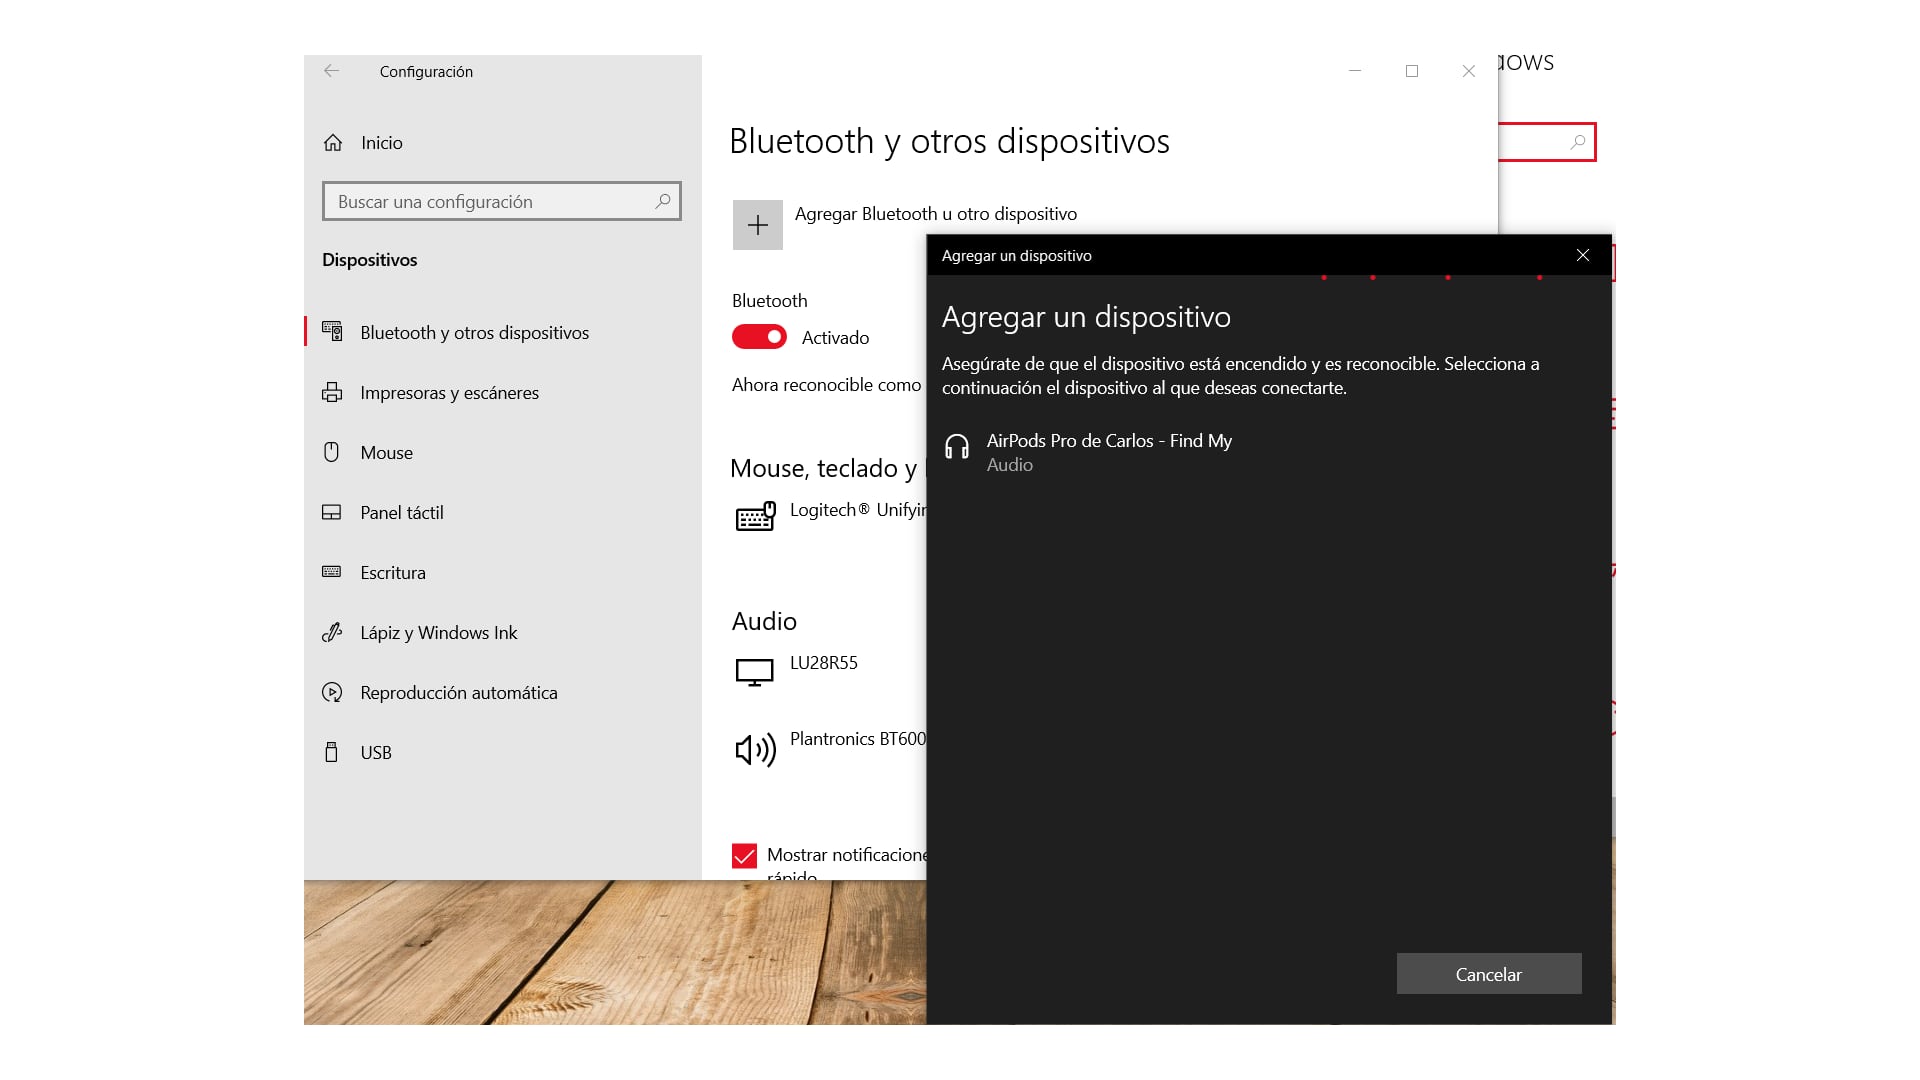Click the Logitech Unifying keyboard device icon
Screen dimensions: 1920x1080
coord(755,516)
